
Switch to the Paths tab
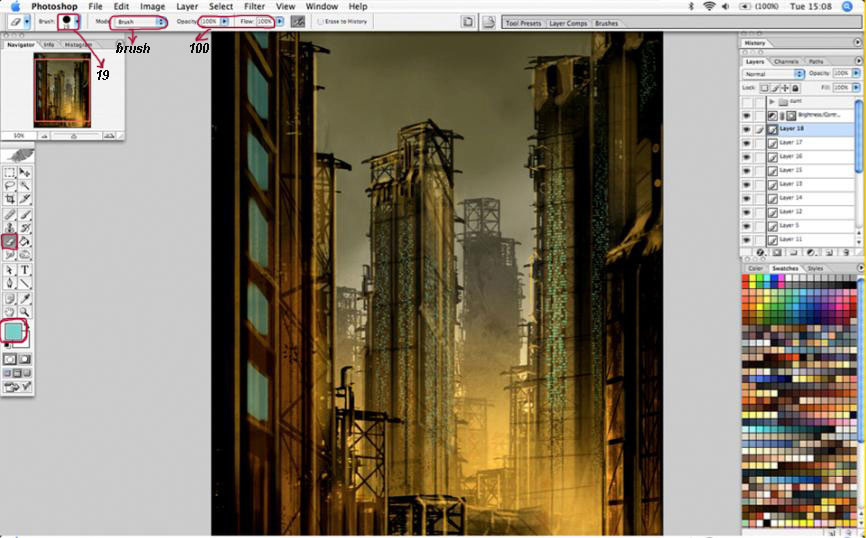click(816, 61)
